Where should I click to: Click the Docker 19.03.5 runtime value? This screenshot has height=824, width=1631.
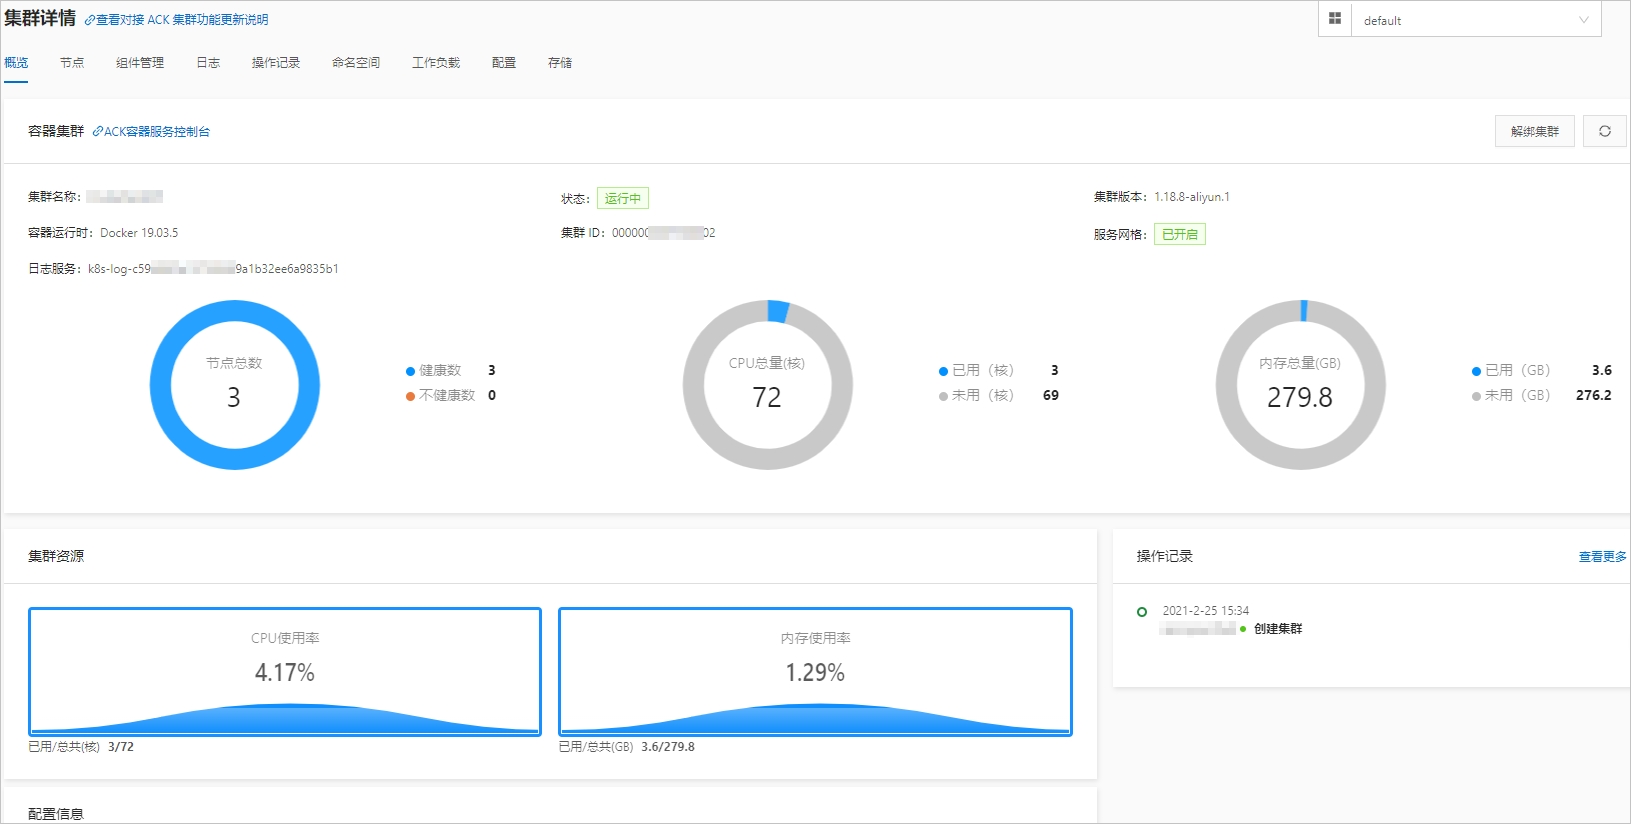click(x=139, y=233)
